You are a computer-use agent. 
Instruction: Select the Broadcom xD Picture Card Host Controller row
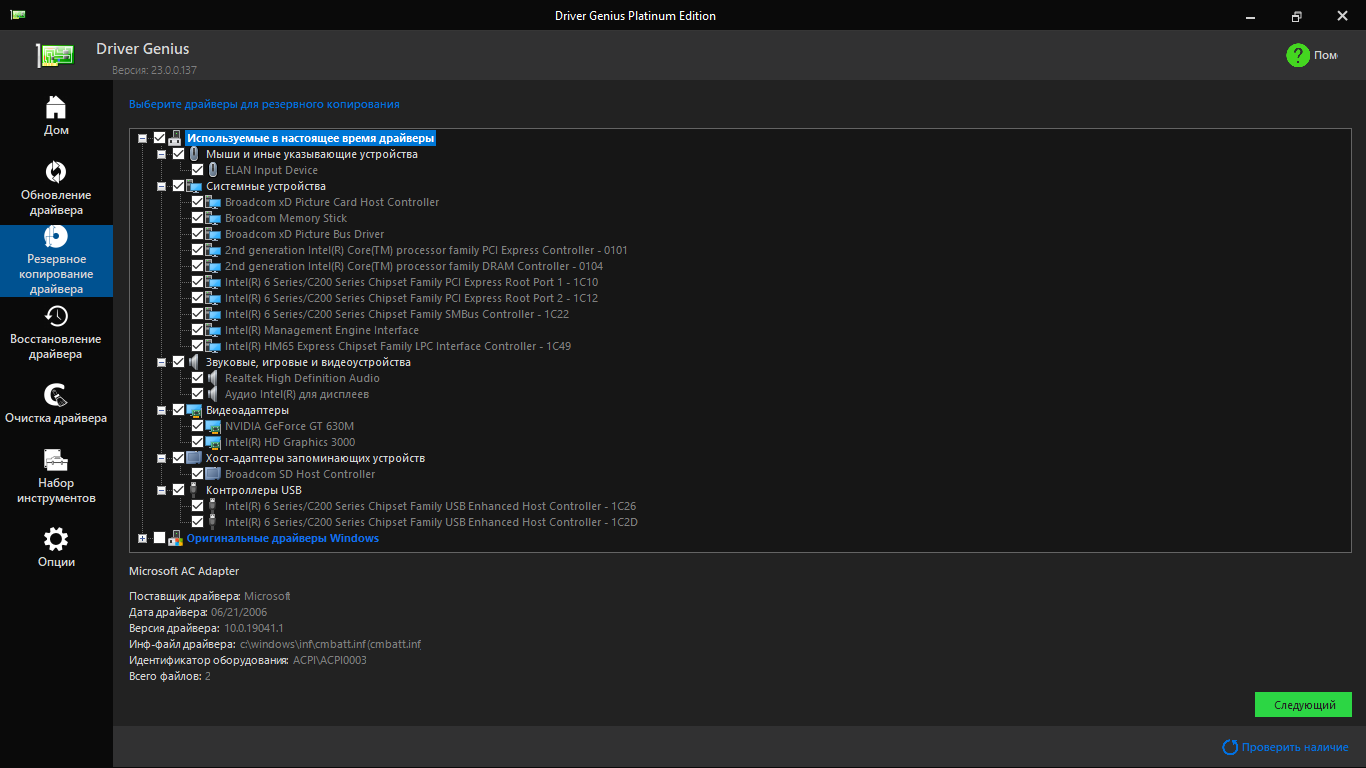pyautogui.click(x=332, y=202)
